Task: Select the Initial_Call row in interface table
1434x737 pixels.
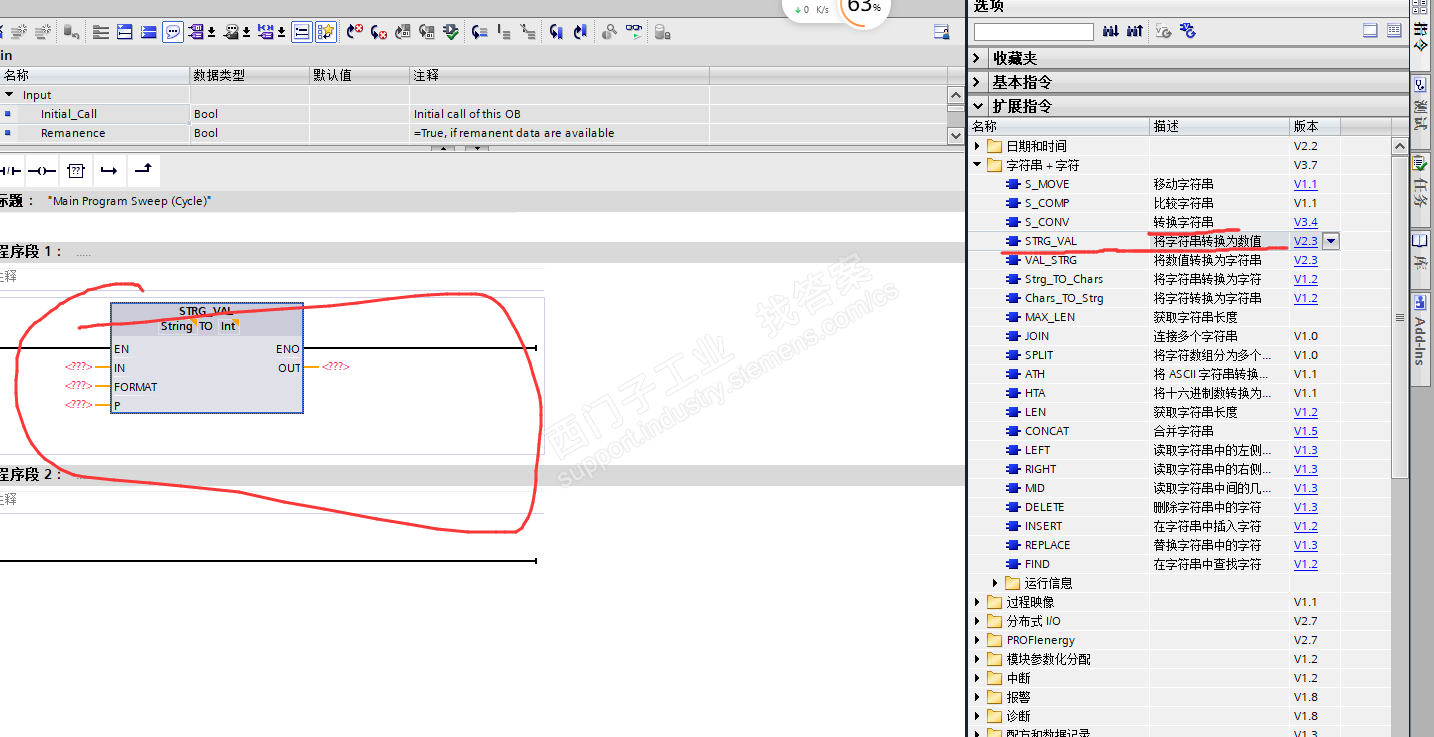Action: point(473,114)
